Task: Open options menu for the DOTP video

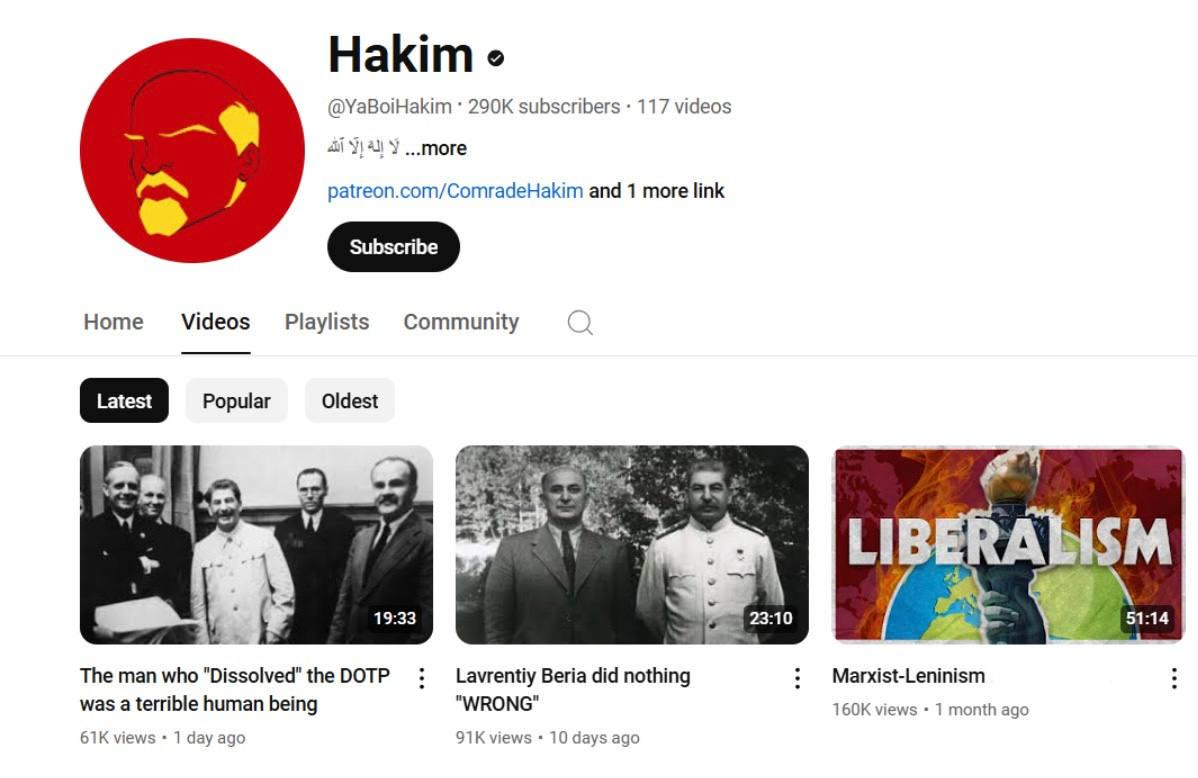Action: point(421,678)
